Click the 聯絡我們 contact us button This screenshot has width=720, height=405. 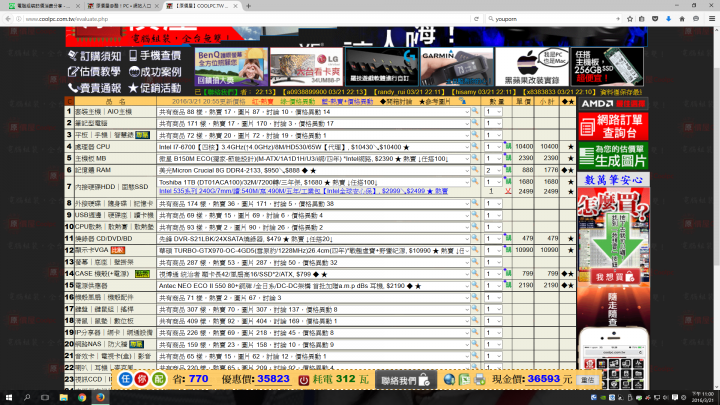click(405, 380)
